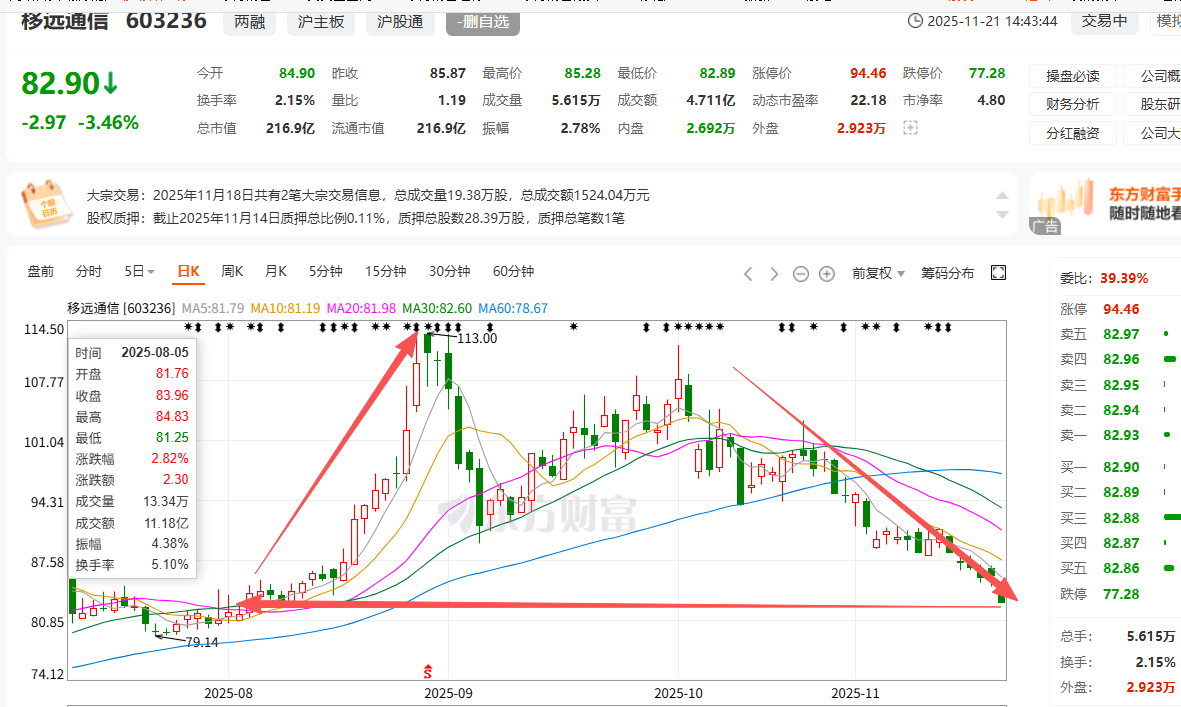
Task: Open the calendar note icon
Action: (x=48, y=203)
